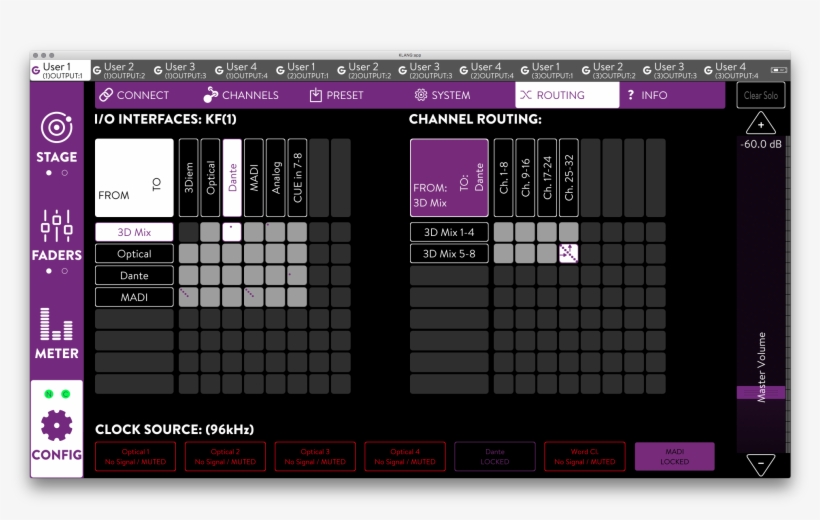Click the Master Volume slider handle
820x520 pixels.
761,393
